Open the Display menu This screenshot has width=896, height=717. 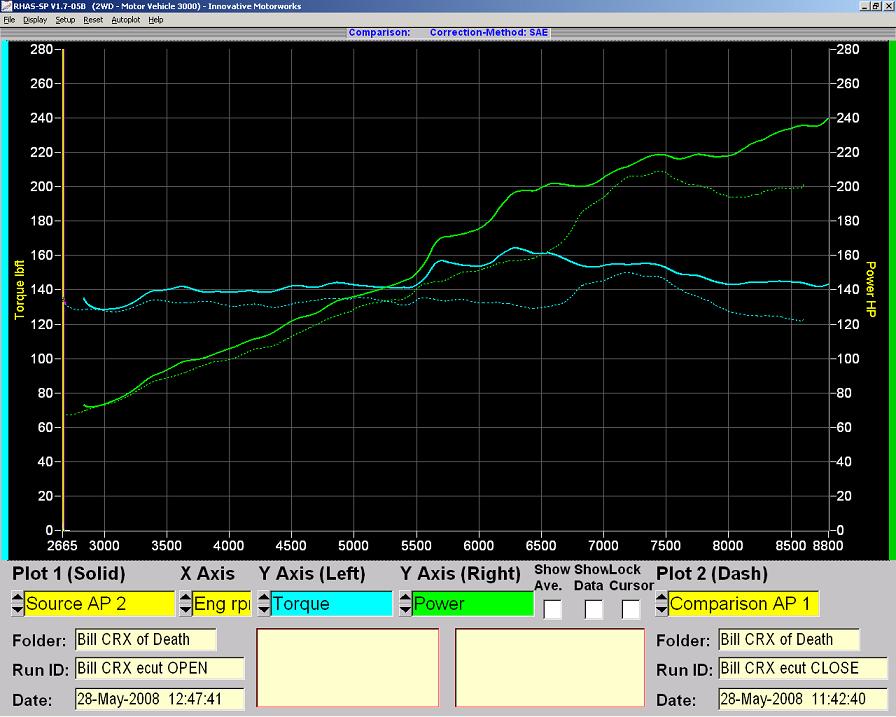coord(35,20)
